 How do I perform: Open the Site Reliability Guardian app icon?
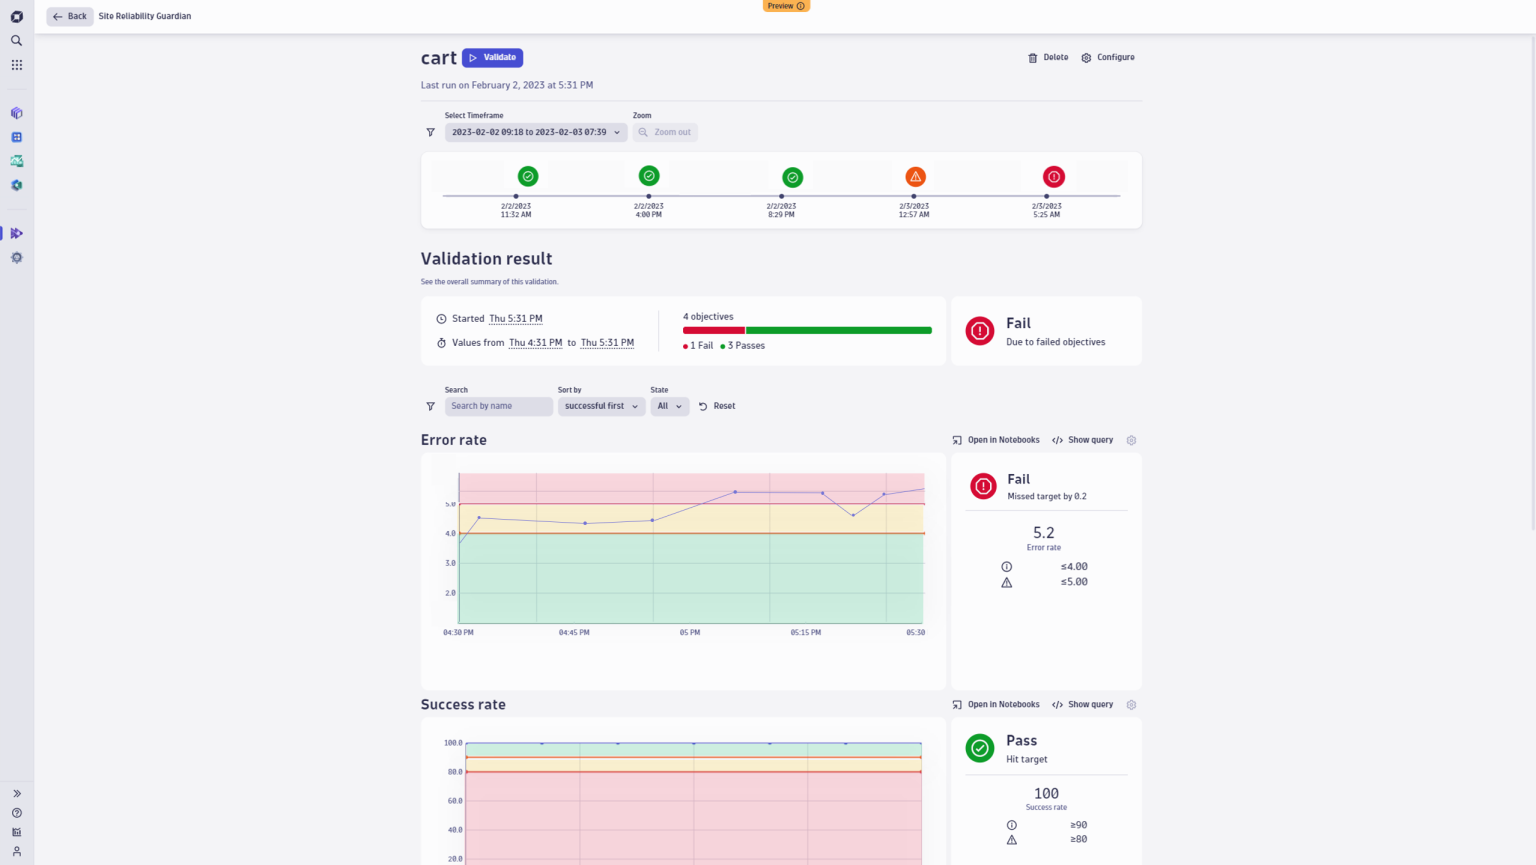16,233
